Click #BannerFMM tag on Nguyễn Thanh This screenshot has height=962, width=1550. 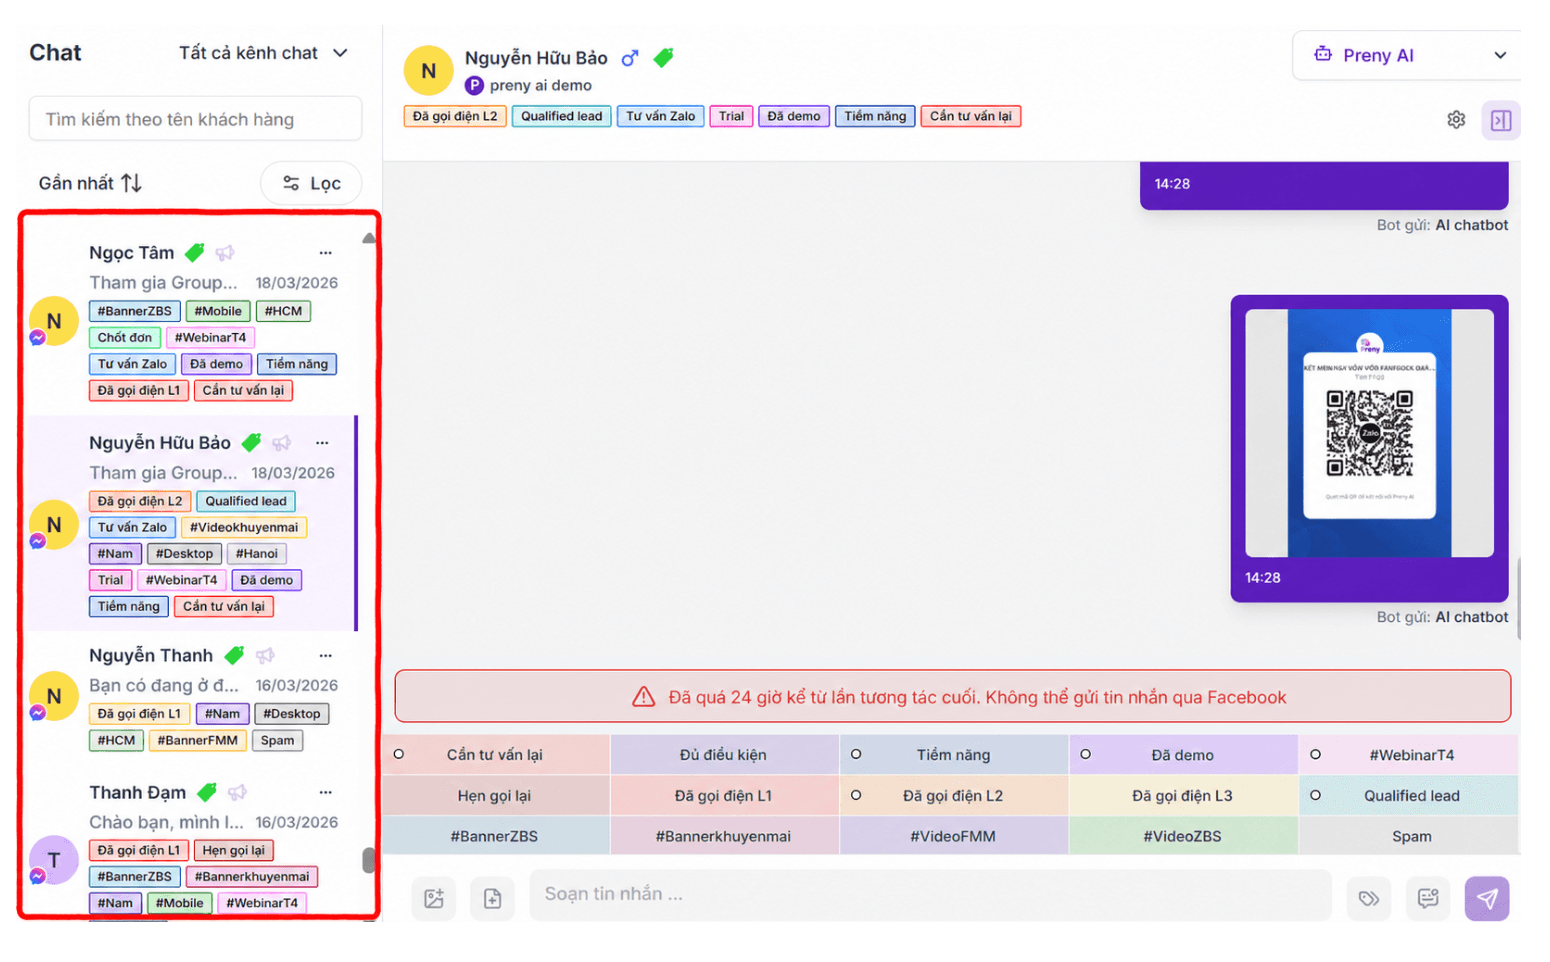197,741
